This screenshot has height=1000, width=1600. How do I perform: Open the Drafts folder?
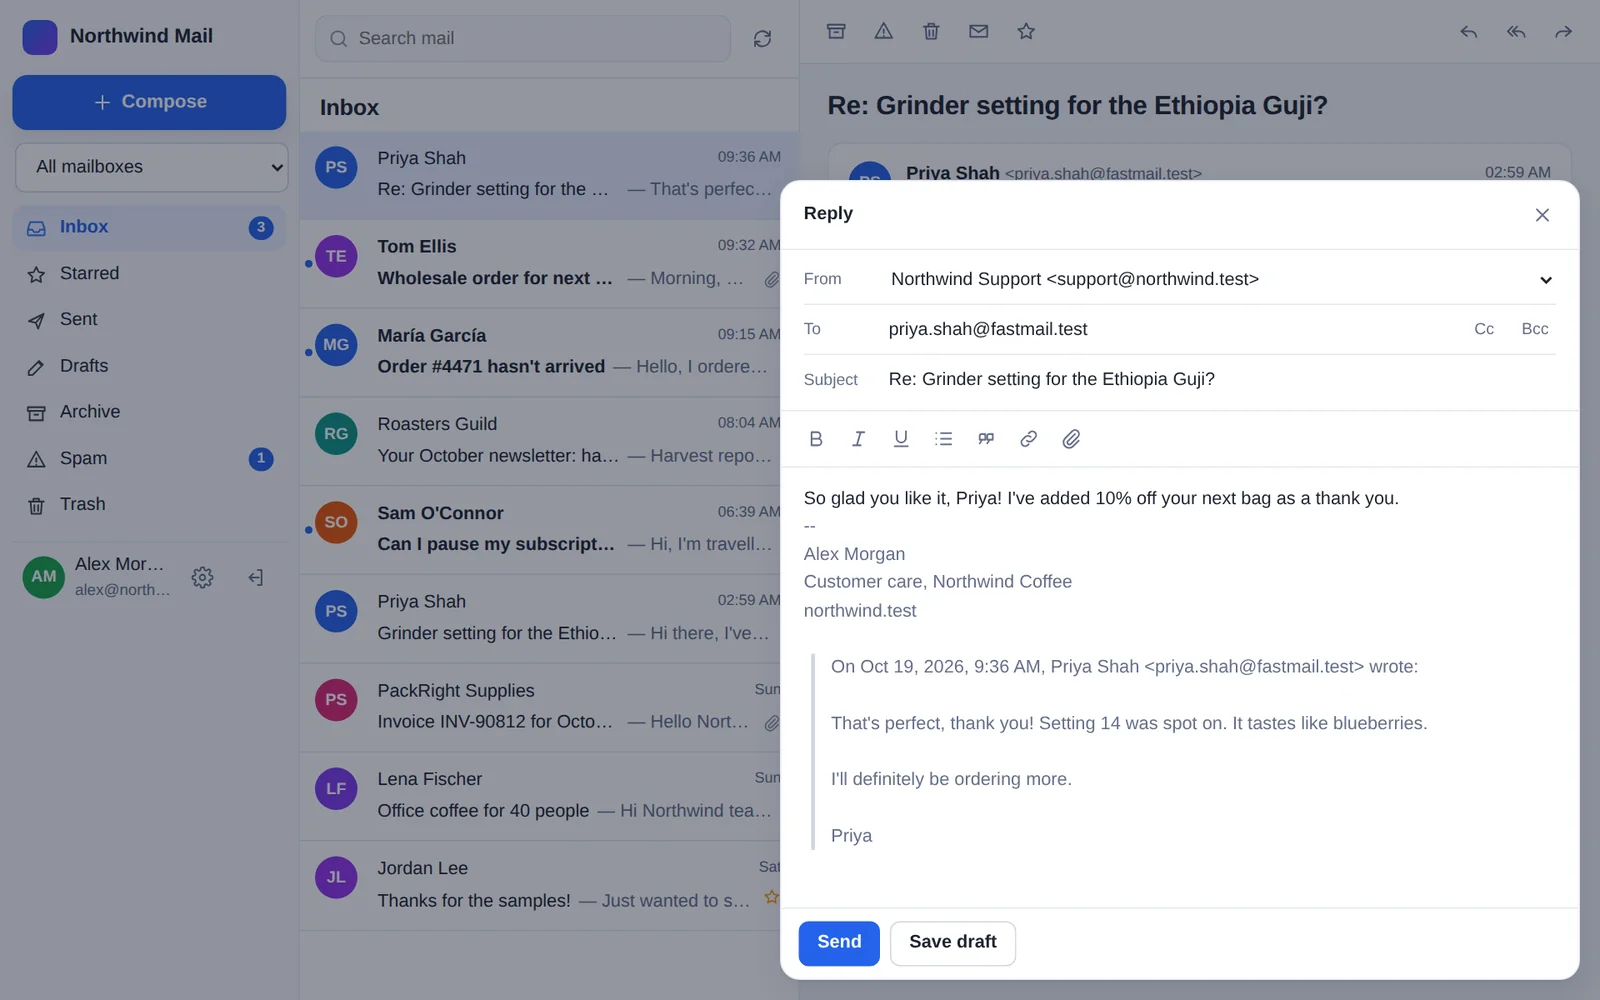click(x=149, y=366)
